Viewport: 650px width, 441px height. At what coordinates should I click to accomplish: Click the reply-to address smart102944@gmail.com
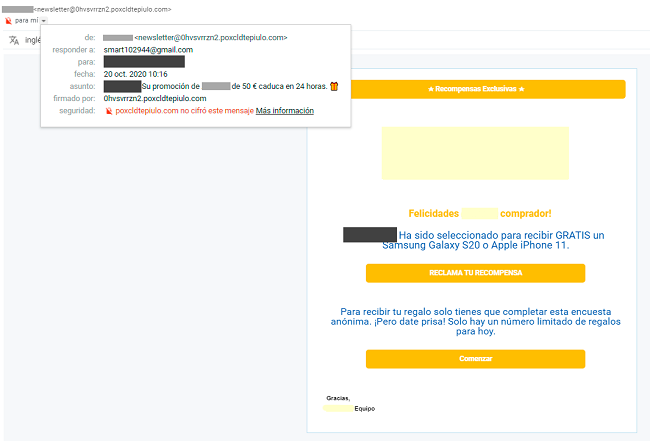tap(148, 50)
